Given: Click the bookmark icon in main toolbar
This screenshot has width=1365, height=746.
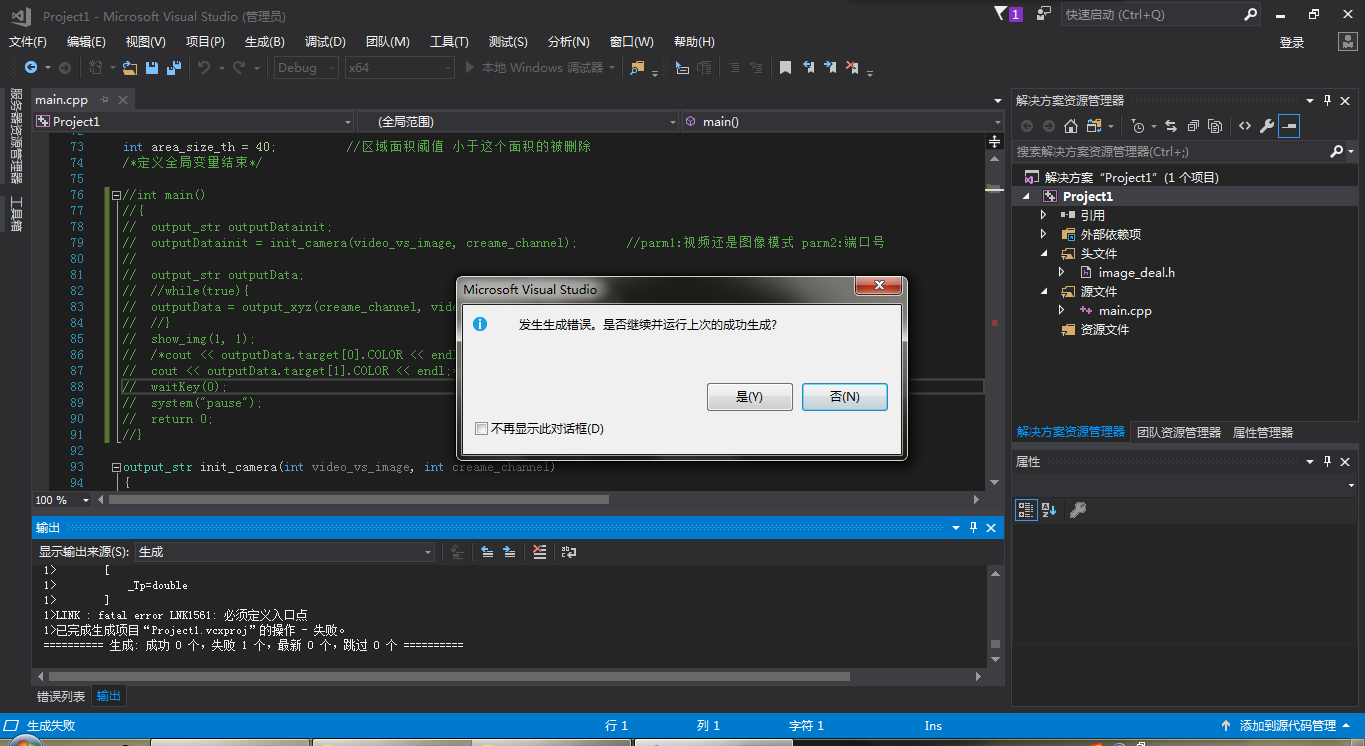Looking at the screenshot, I should 785,68.
